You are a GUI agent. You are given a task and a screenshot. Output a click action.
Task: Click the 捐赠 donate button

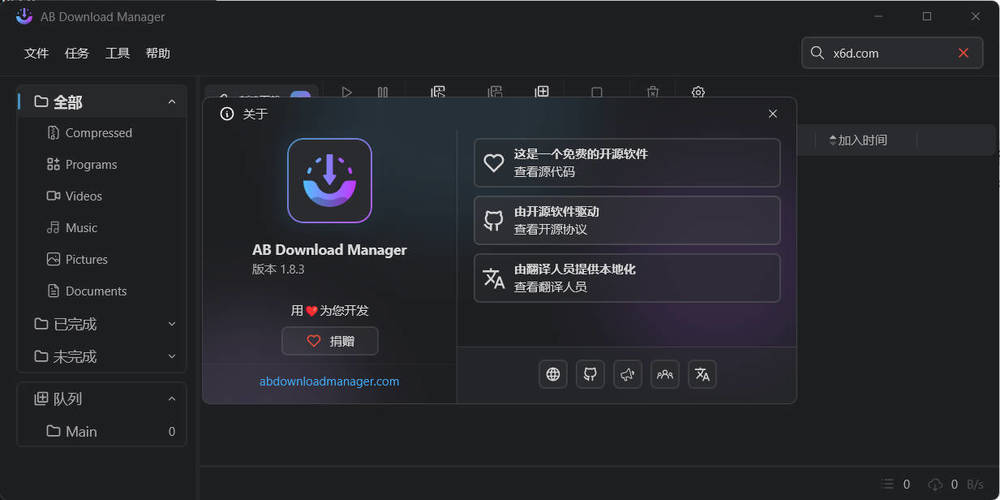click(330, 341)
